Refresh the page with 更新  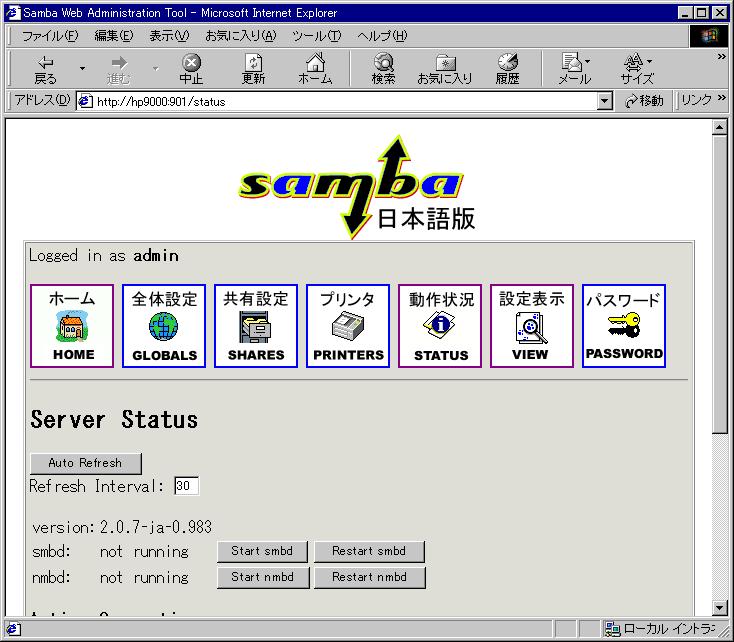[253, 69]
